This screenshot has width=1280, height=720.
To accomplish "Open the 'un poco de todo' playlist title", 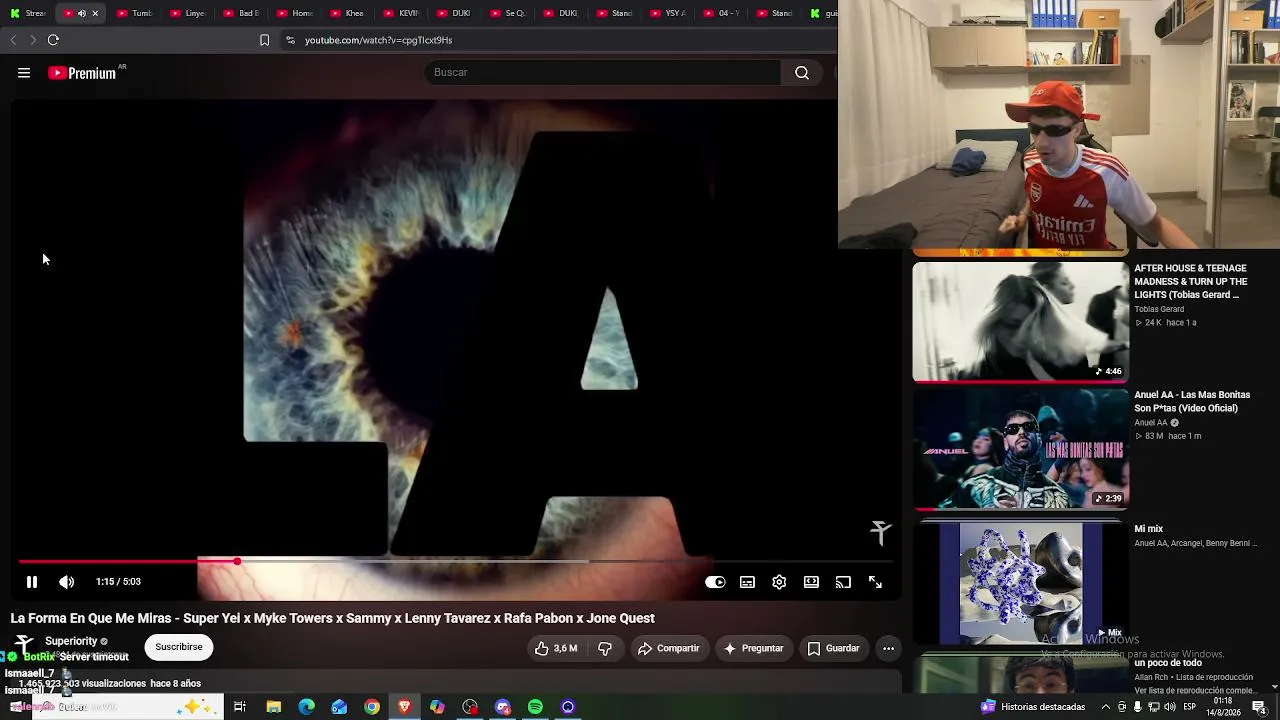I will (x=1168, y=663).
